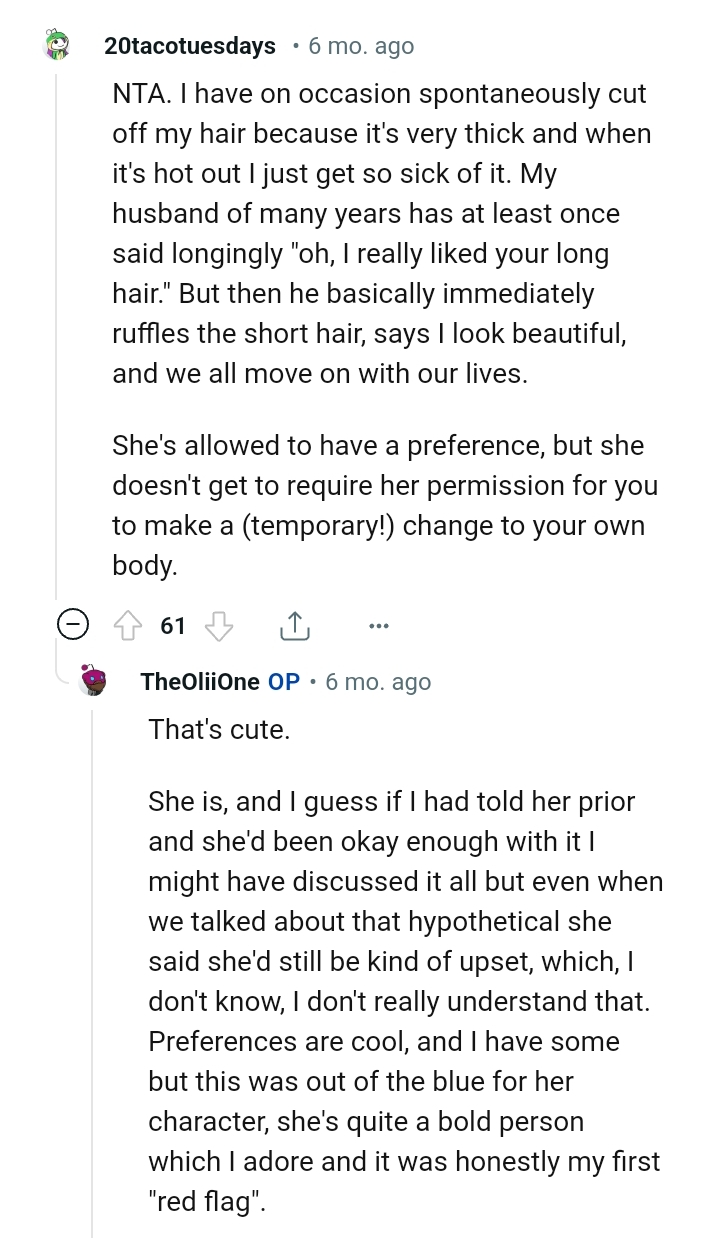Tap the paragraph starting "She is, and I guess"
This screenshot has height=1238, width=720.
[x=405, y=1000]
